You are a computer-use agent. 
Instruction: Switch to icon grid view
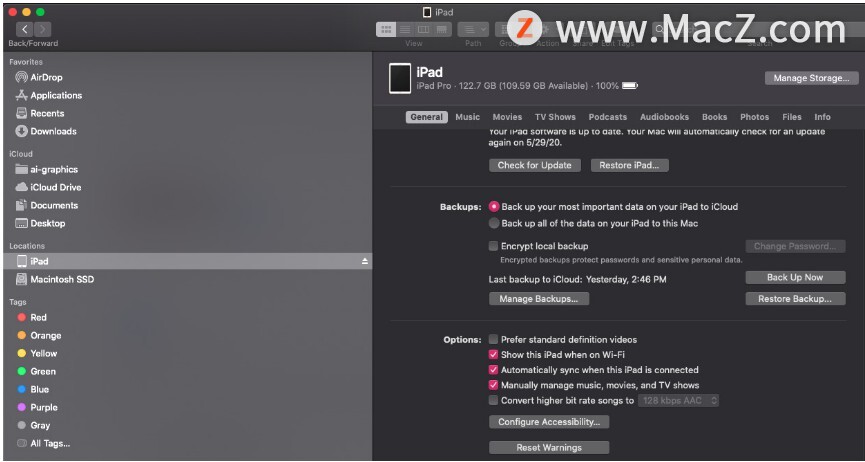(x=386, y=29)
